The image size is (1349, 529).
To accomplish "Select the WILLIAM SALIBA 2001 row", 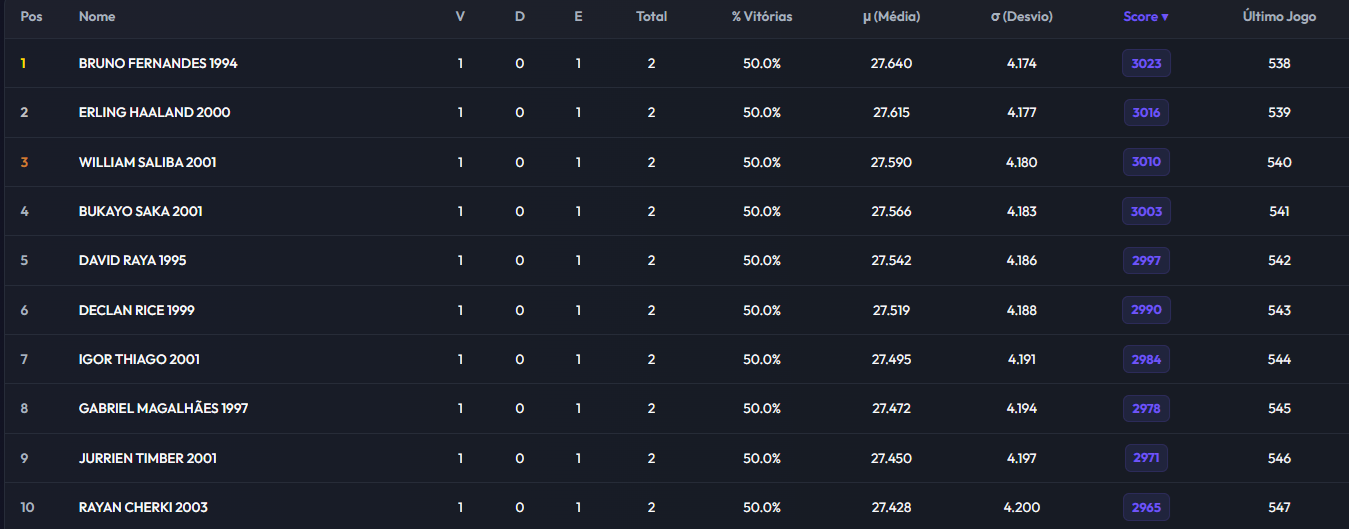I will [674, 162].
